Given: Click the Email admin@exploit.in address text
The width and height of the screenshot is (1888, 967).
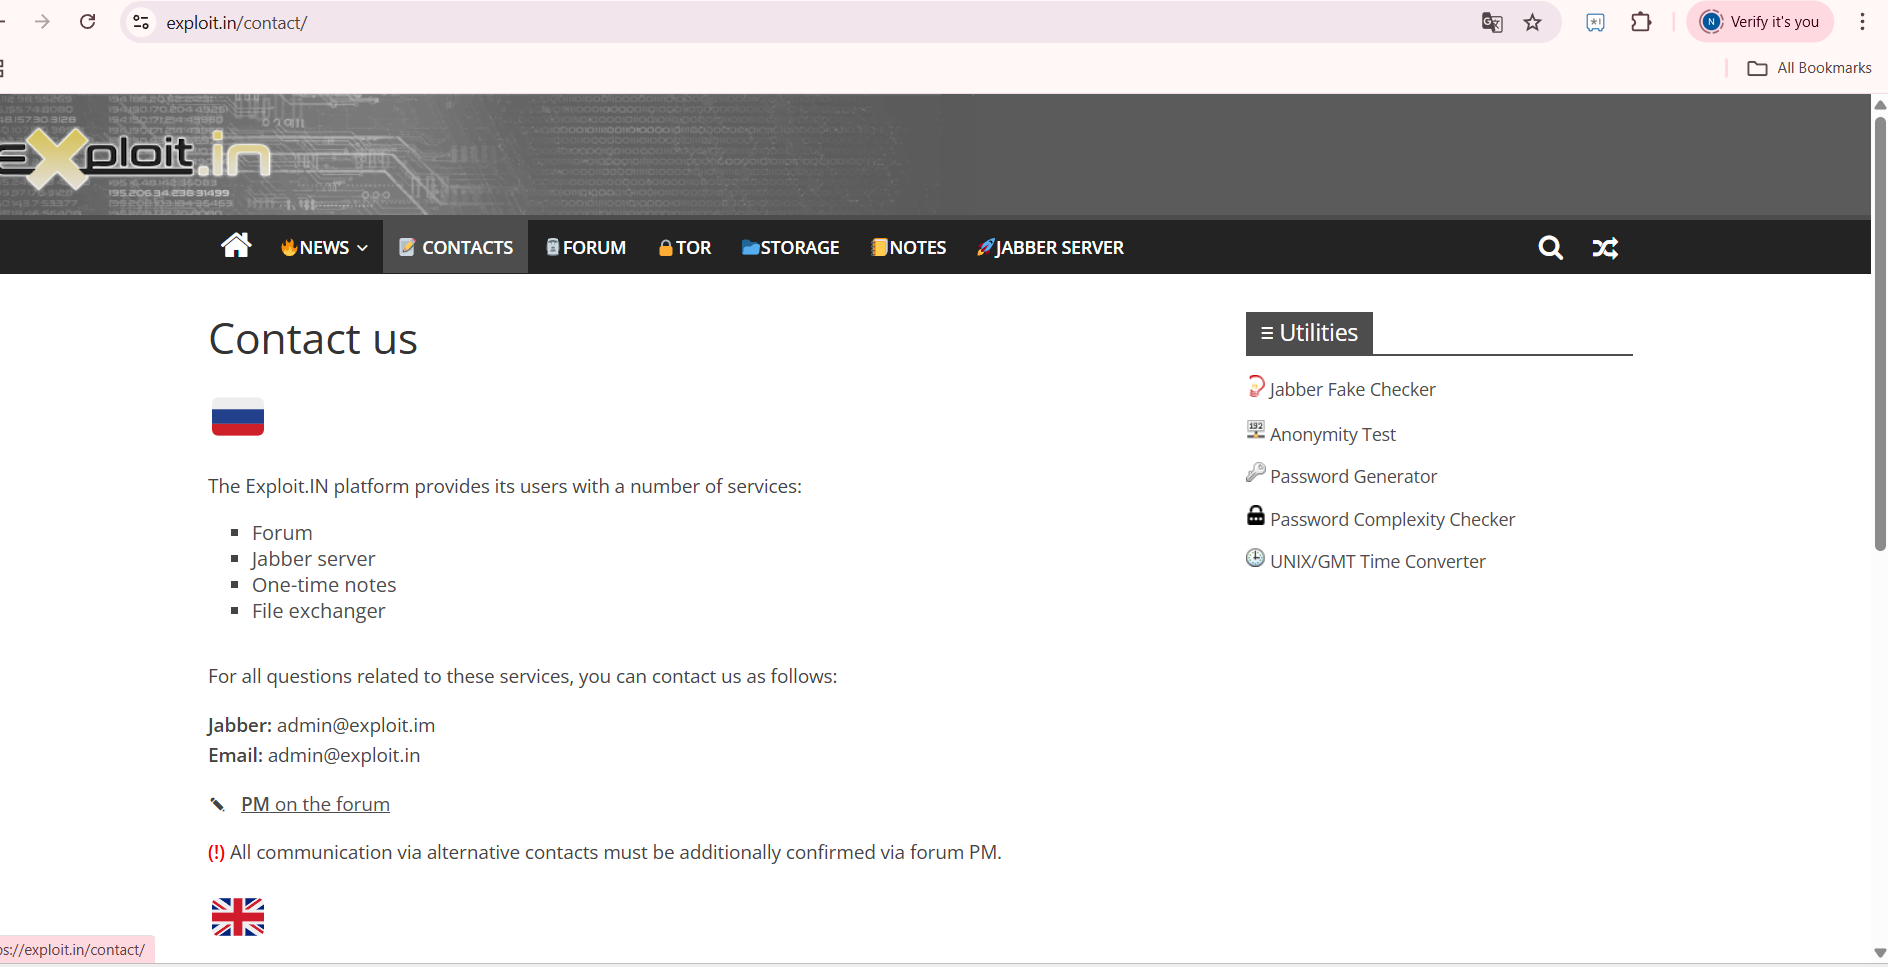Looking at the screenshot, I should click(344, 755).
